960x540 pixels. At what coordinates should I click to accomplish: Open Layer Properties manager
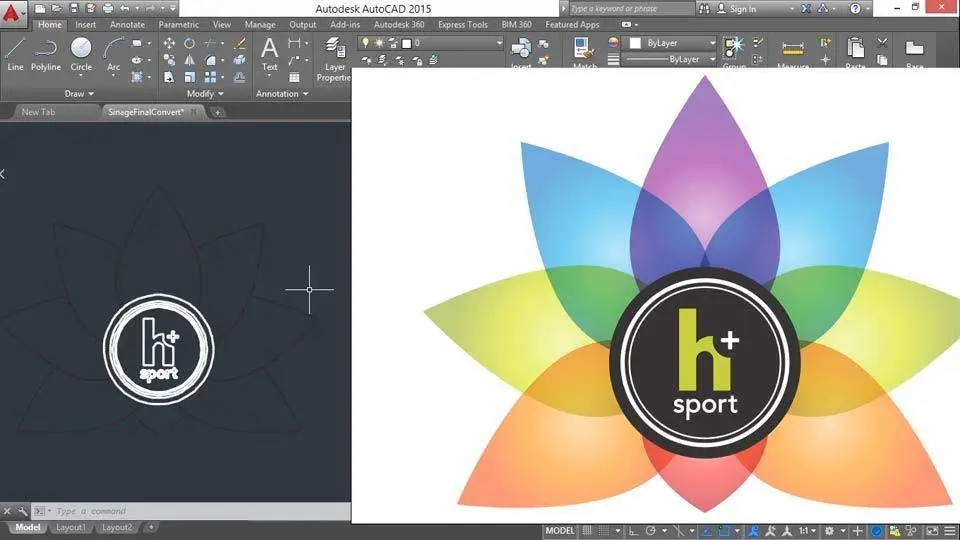[x=334, y=58]
